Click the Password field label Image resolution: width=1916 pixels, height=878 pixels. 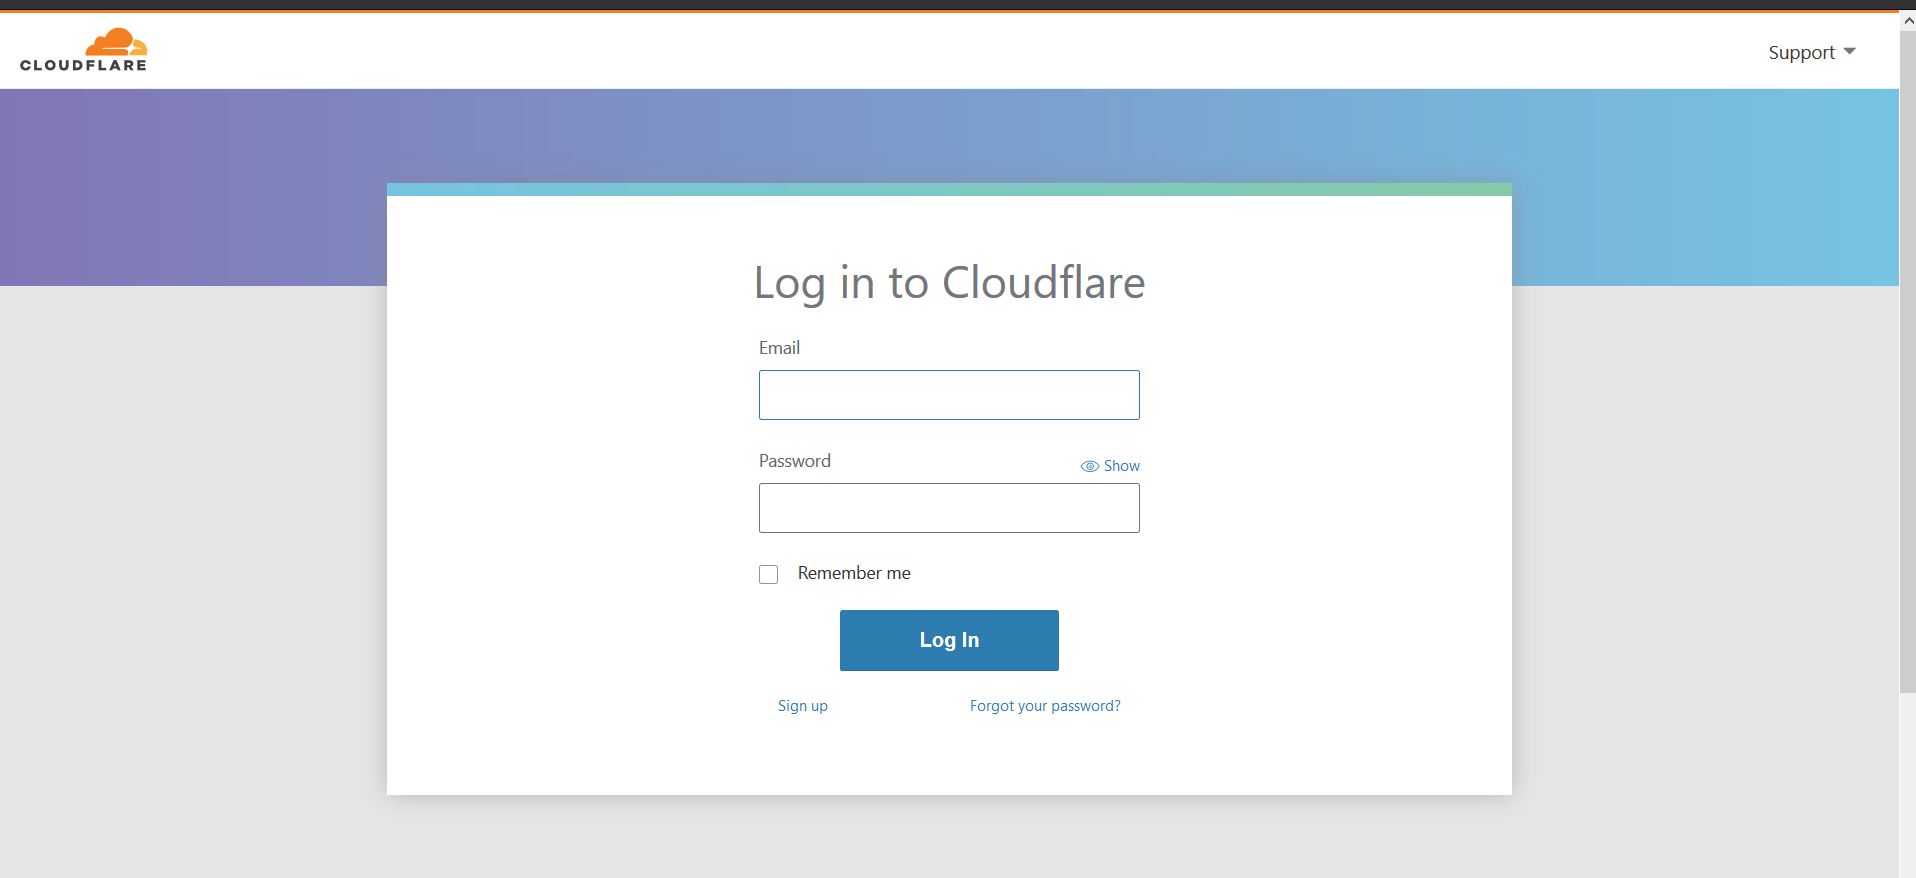point(794,461)
